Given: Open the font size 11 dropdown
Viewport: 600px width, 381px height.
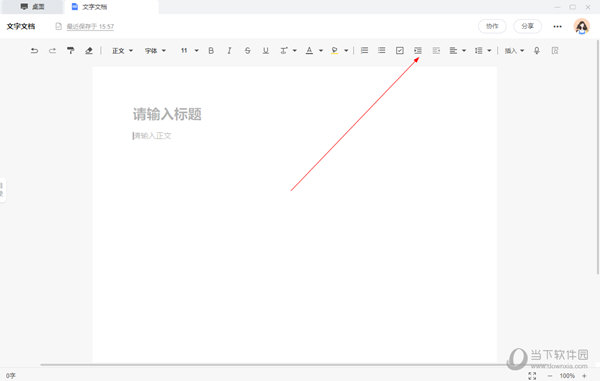Looking at the screenshot, I should click(189, 50).
